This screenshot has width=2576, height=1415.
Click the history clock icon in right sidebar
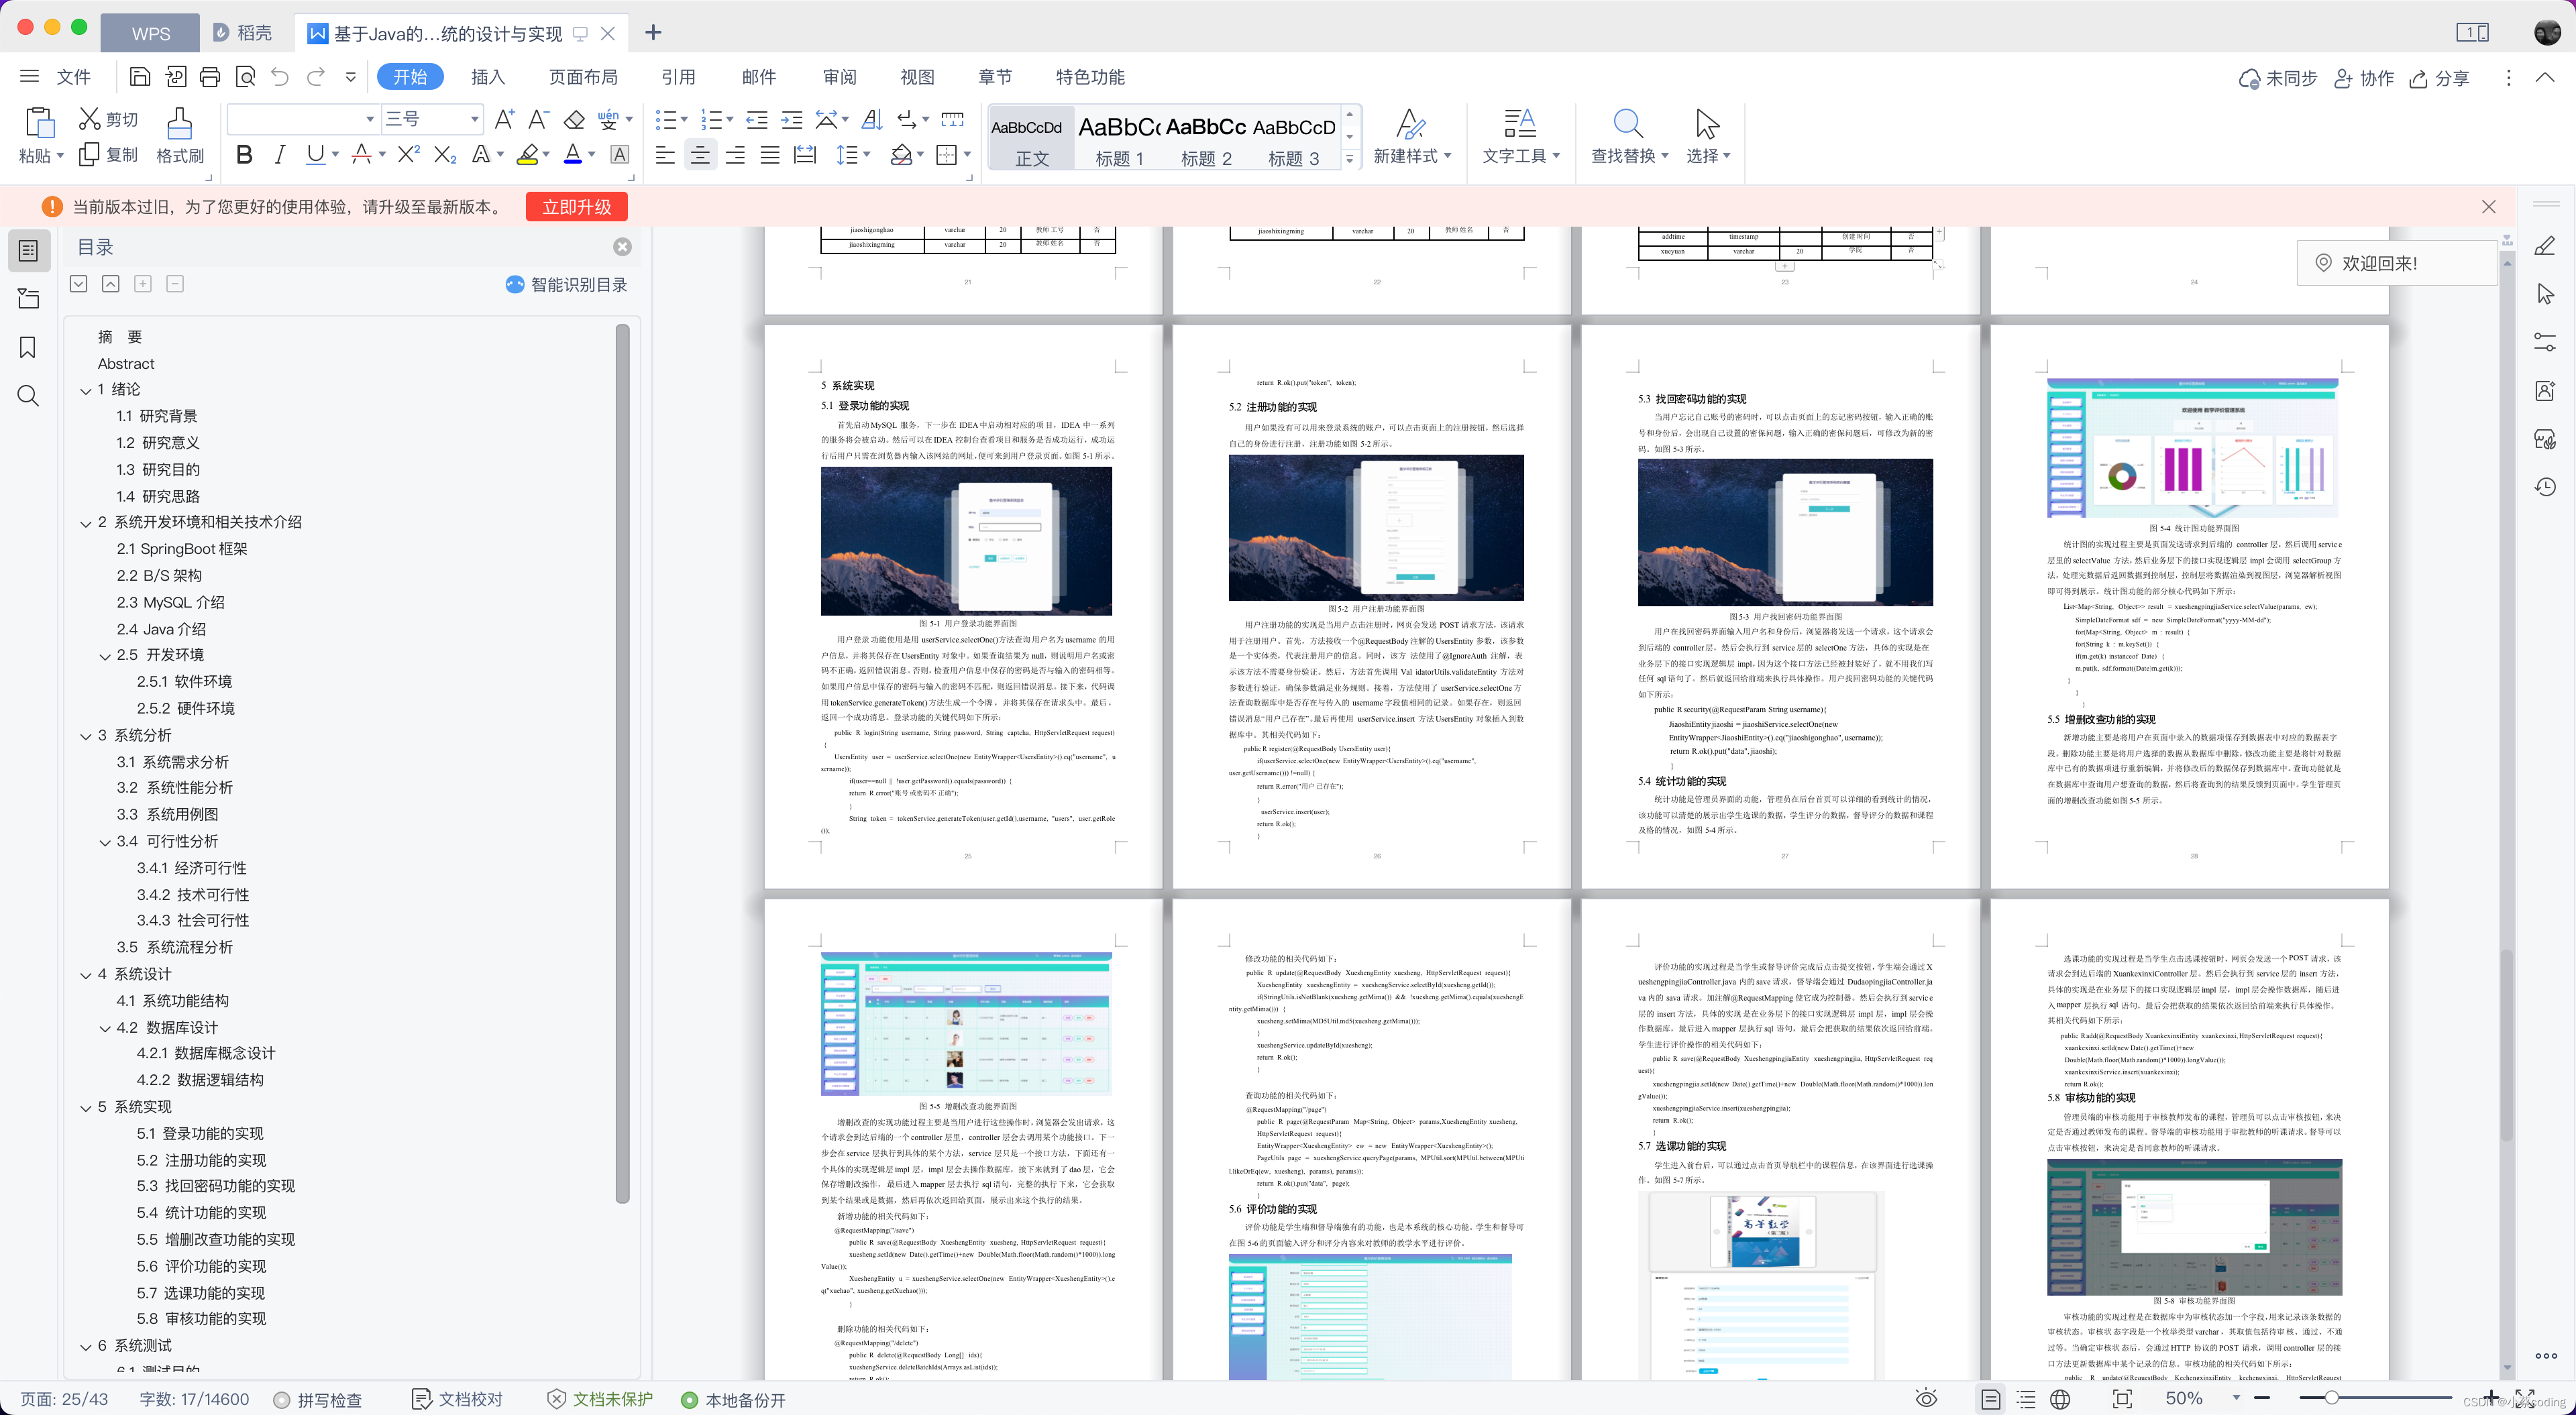pos(2545,487)
